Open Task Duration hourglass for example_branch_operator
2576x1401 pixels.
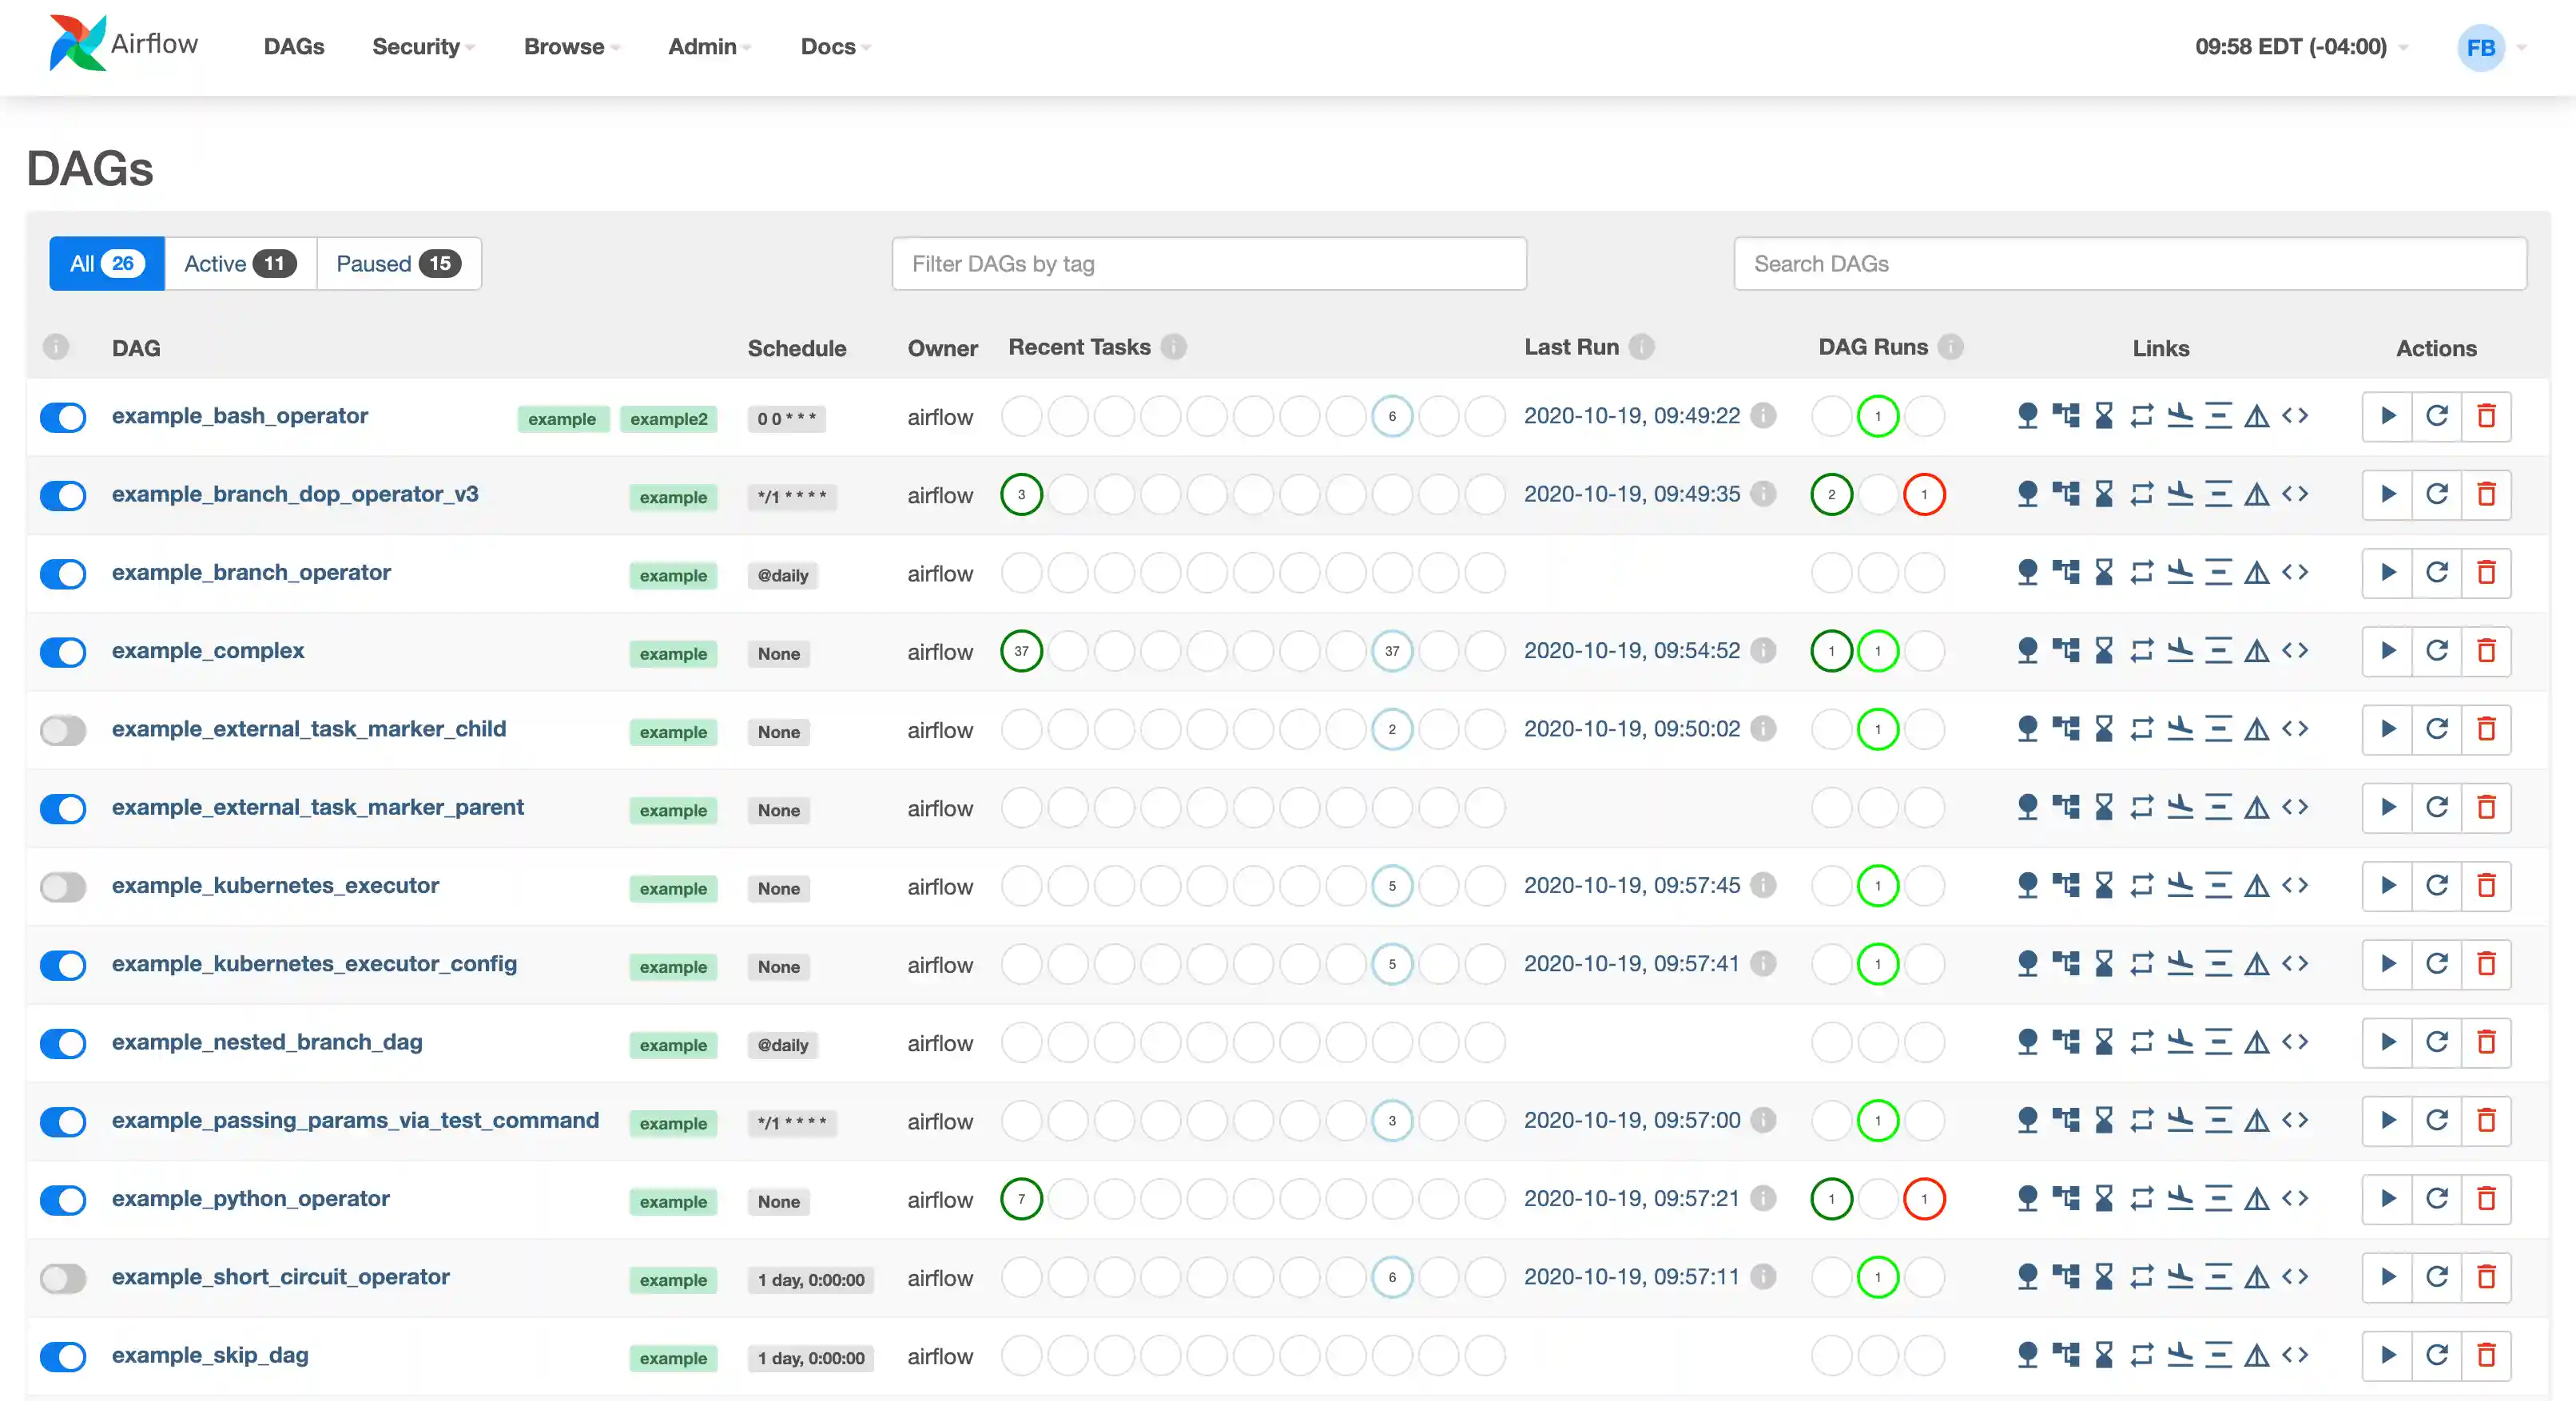click(x=2104, y=572)
